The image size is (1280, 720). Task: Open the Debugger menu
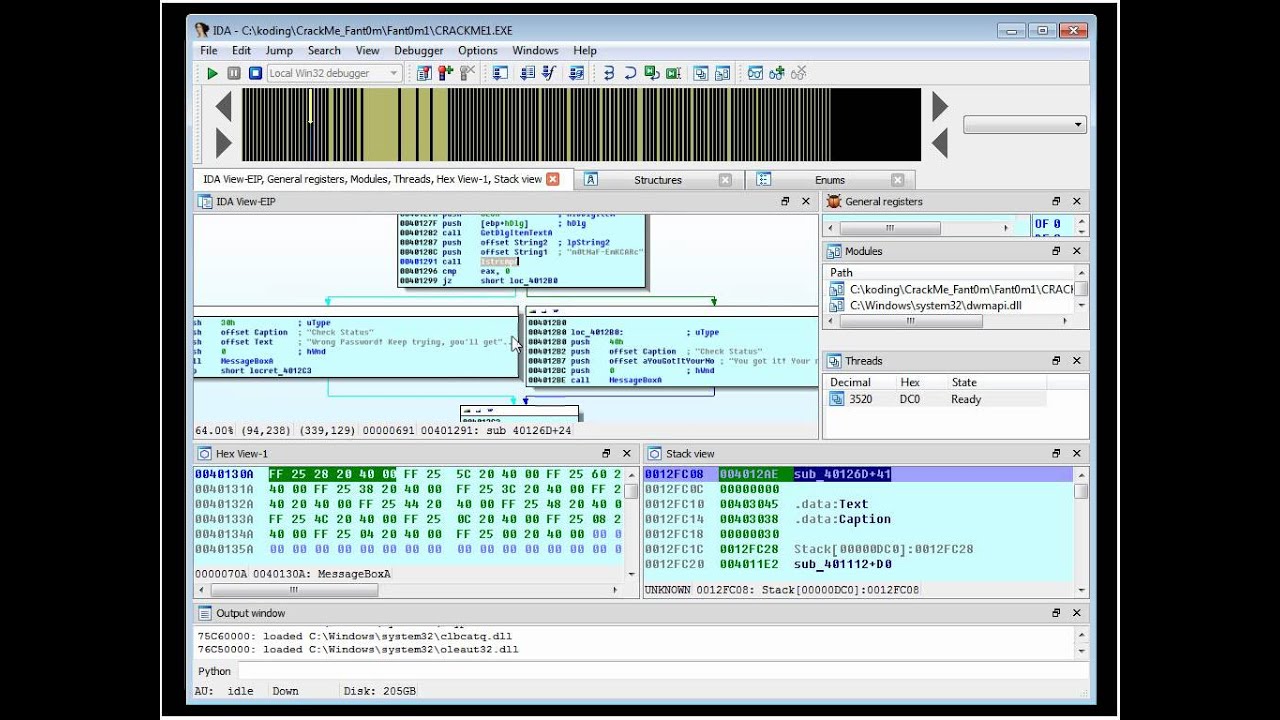tap(419, 51)
